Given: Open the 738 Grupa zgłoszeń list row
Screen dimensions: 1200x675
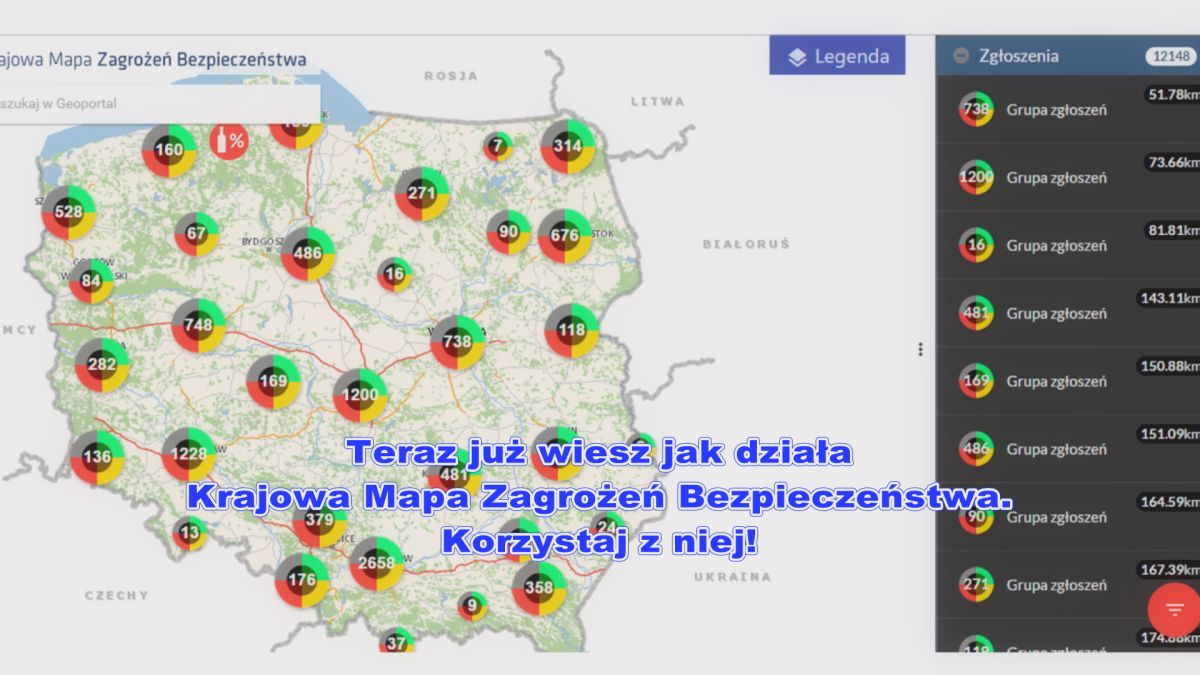Looking at the screenshot, I should (x=1068, y=109).
